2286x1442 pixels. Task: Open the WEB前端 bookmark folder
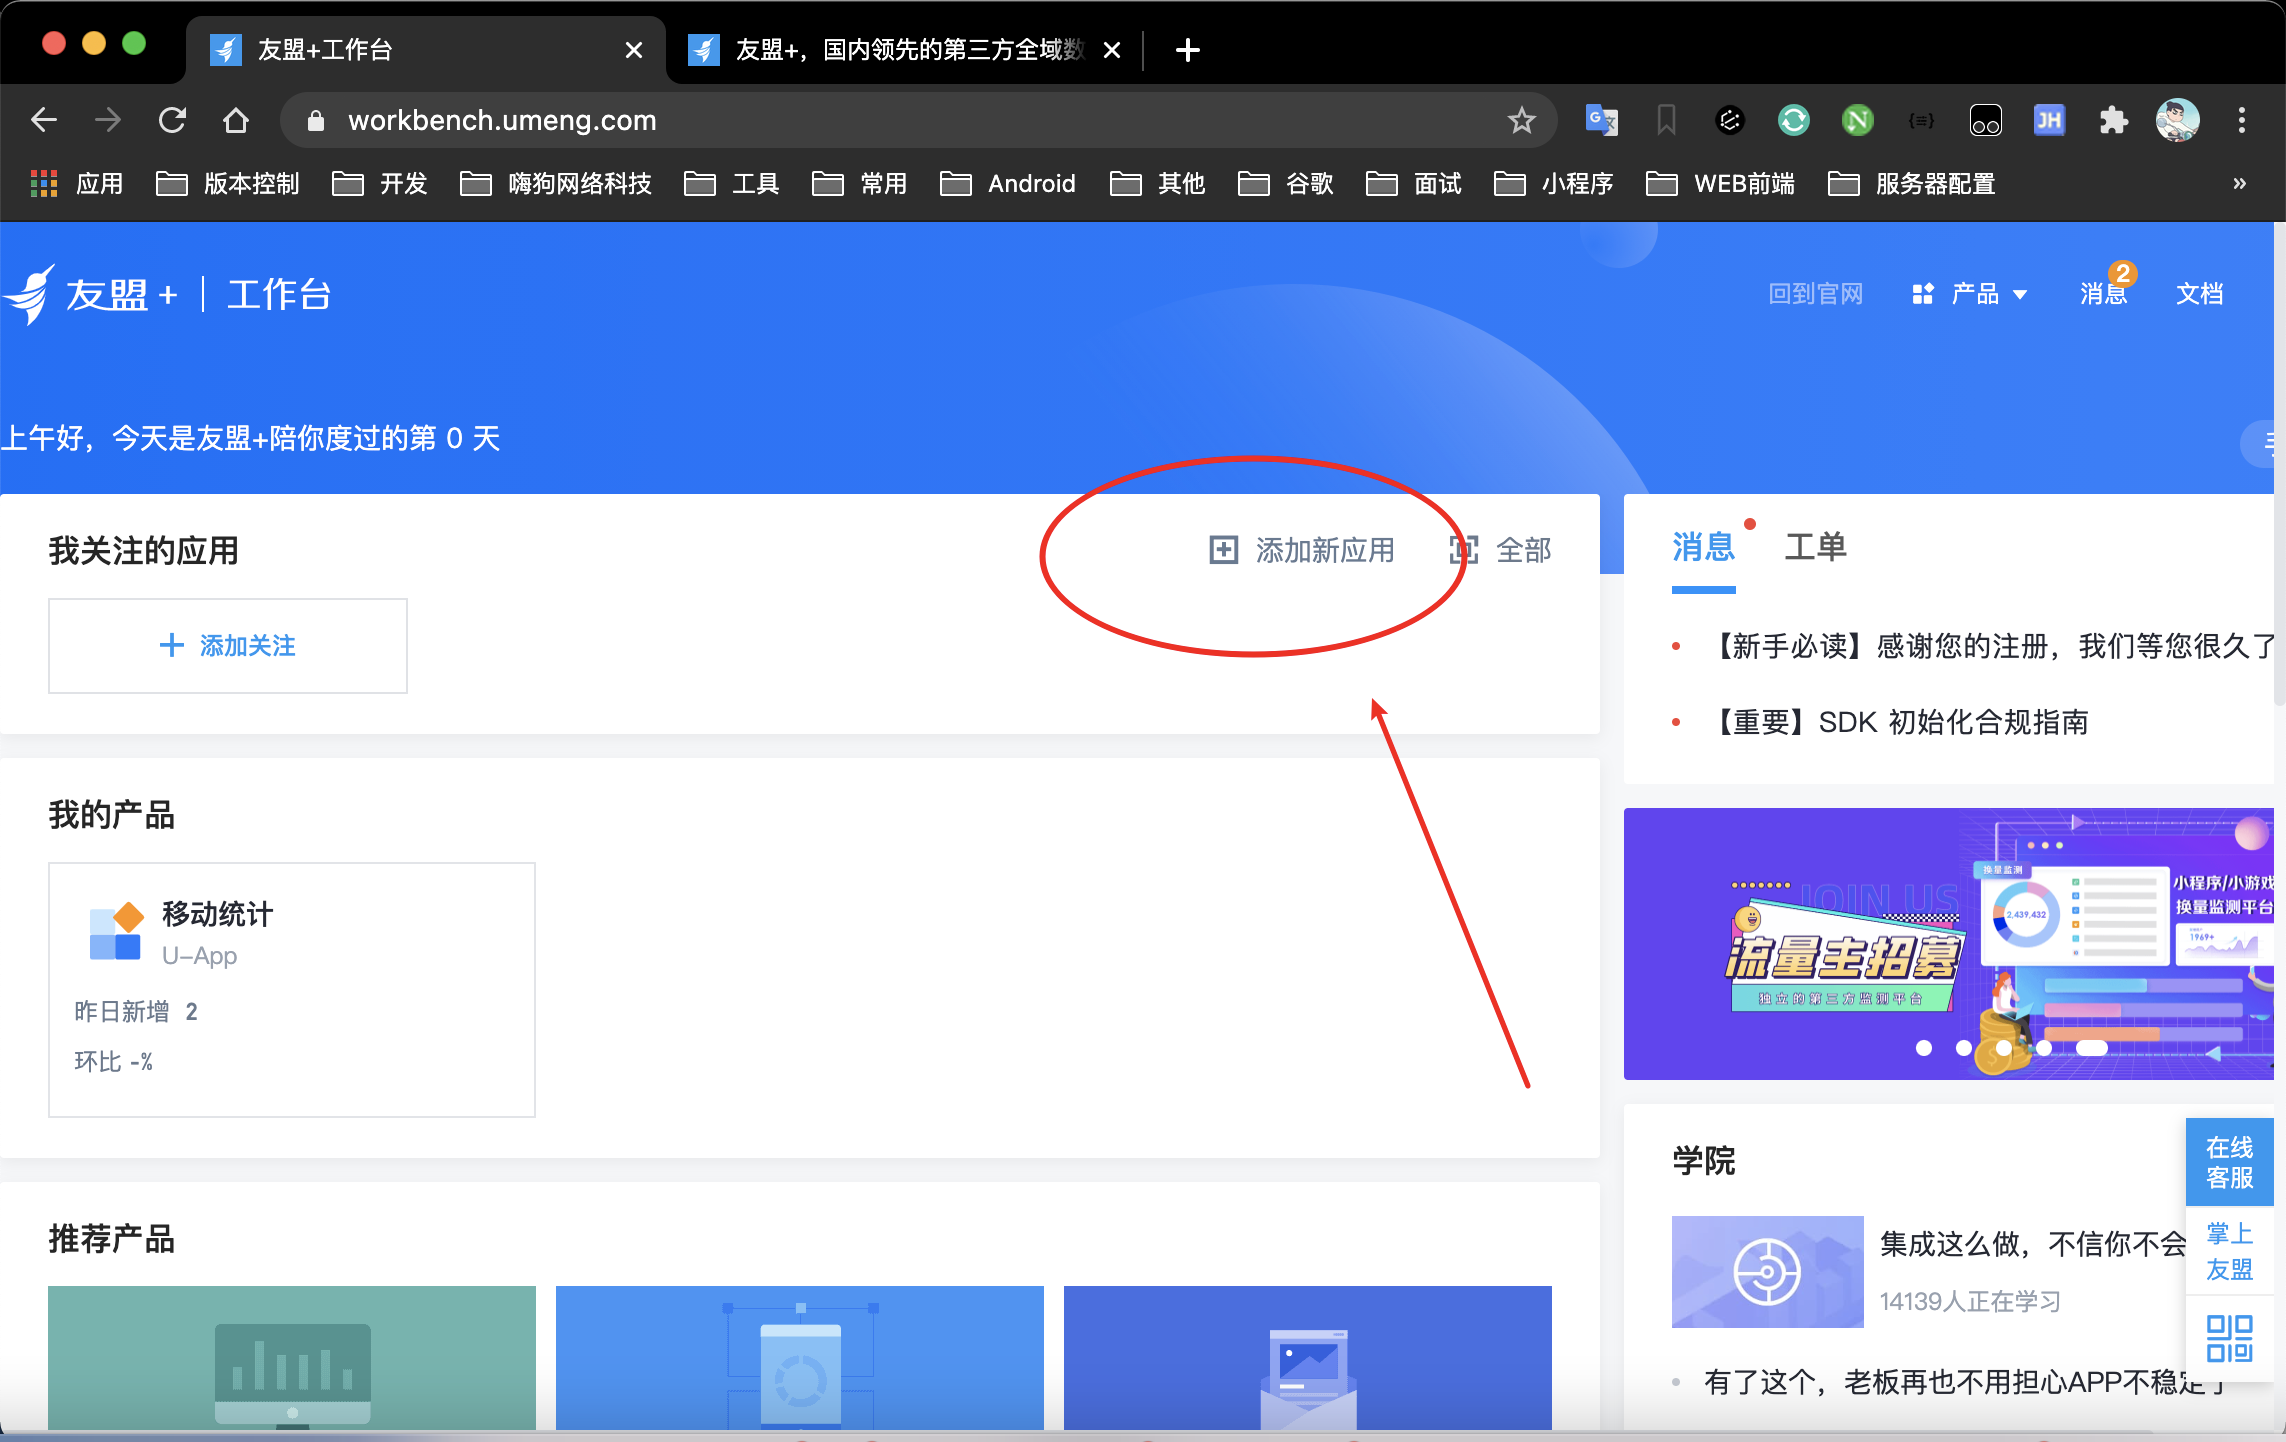point(1720,184)
